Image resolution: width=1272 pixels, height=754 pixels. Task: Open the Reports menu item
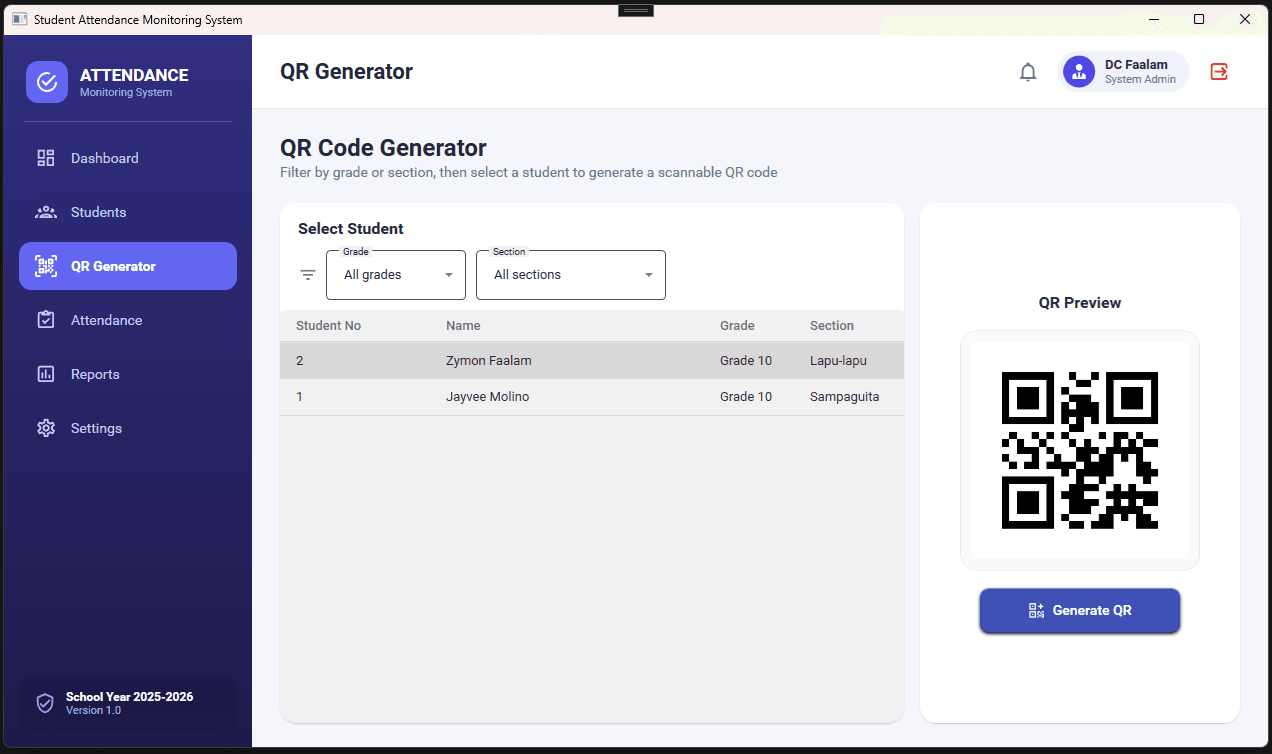tap(128, 374)
